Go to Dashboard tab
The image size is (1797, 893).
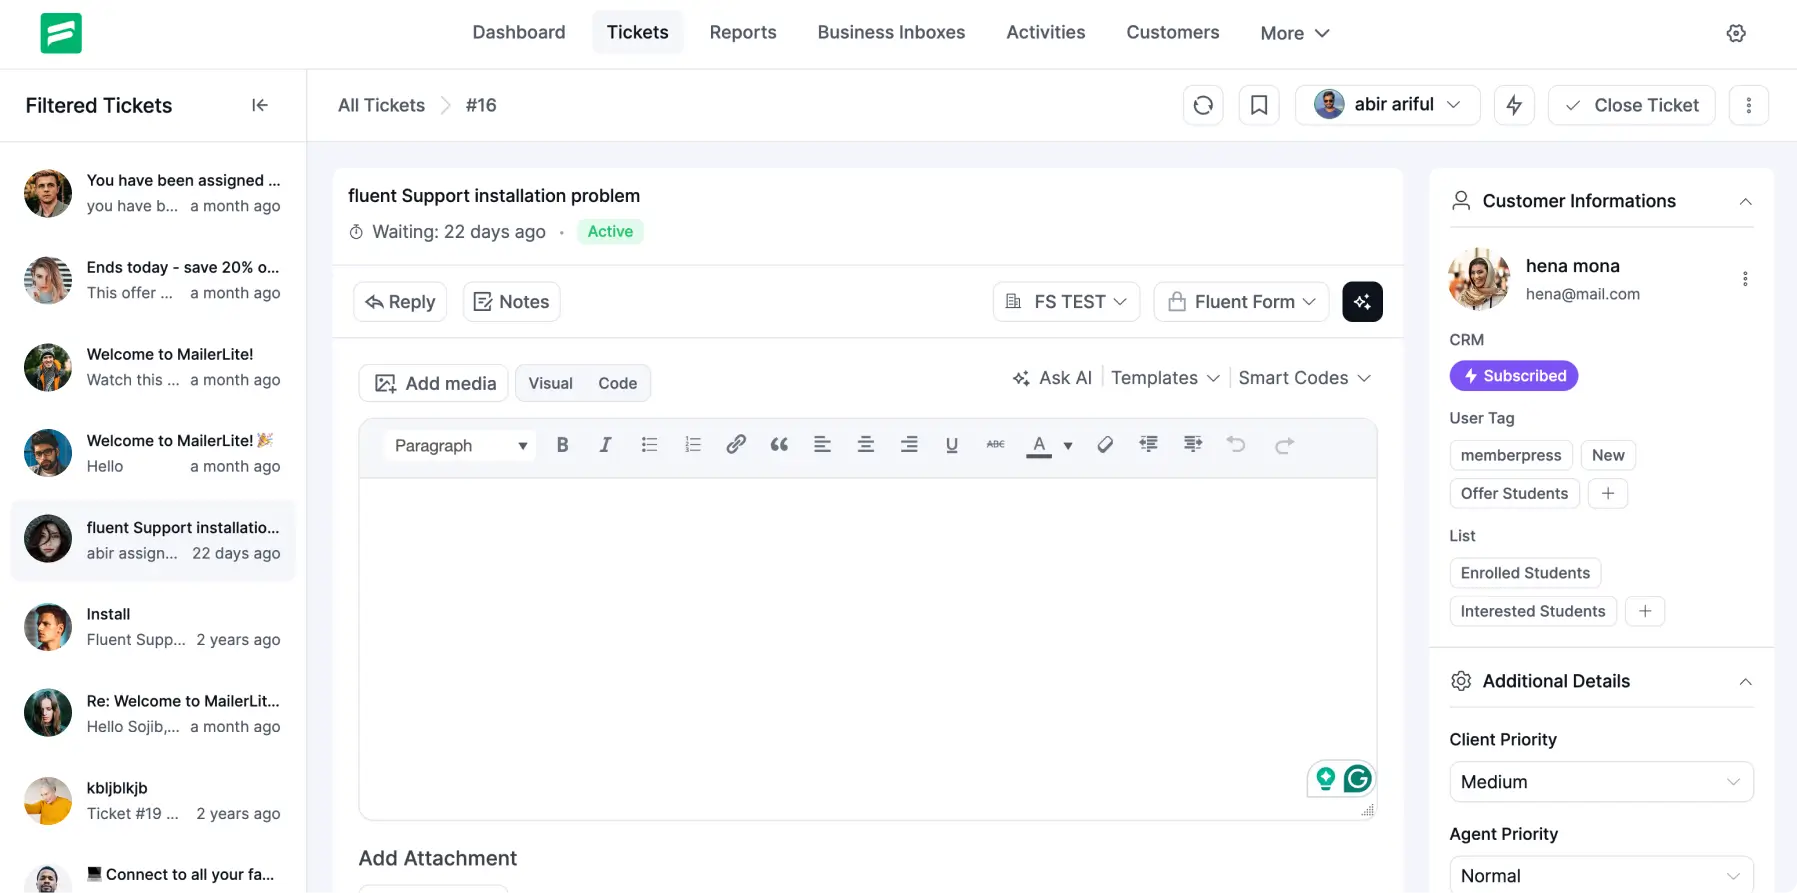[519, 32]
